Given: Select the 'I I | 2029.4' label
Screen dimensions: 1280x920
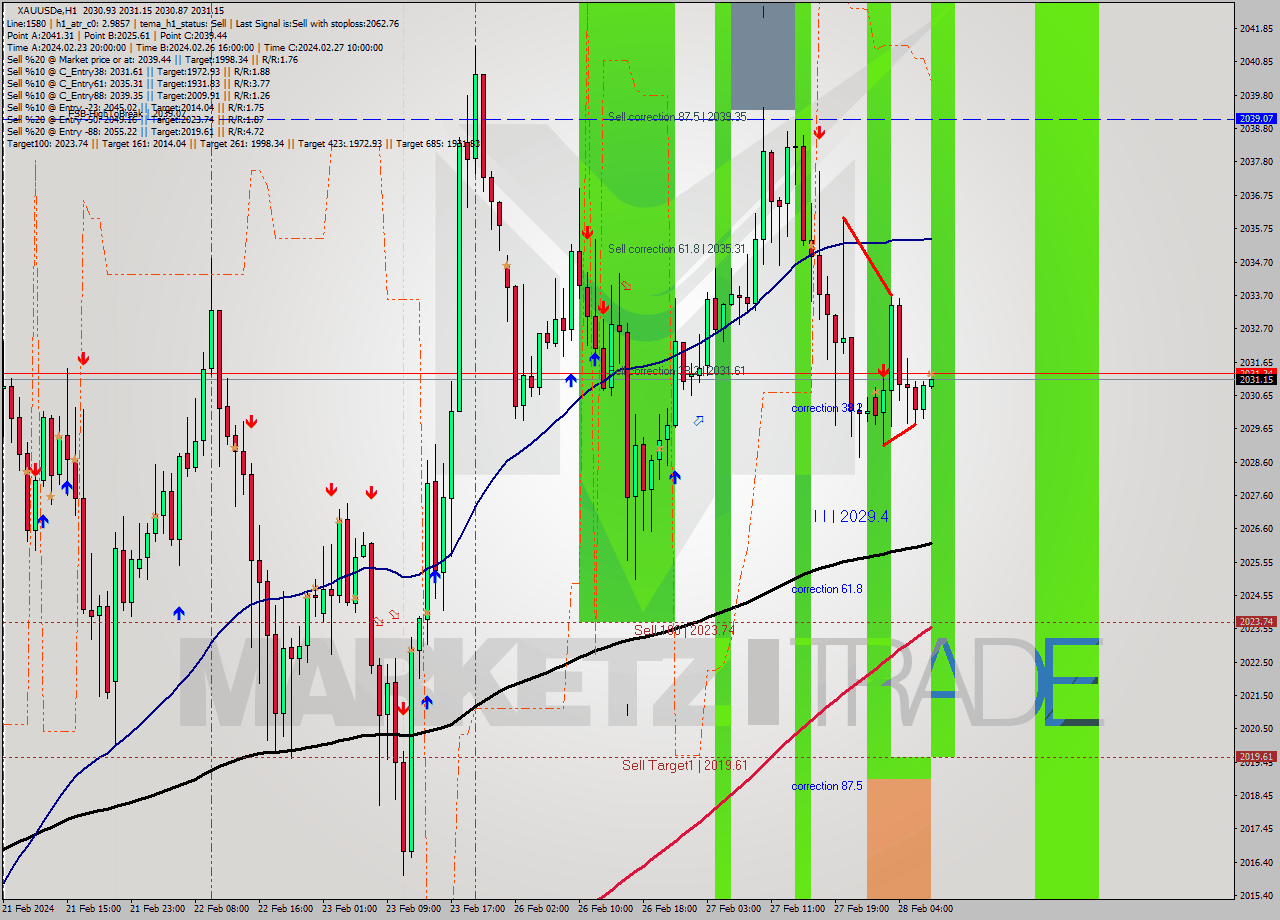Looking at the screenshot, I should [850, 516].
